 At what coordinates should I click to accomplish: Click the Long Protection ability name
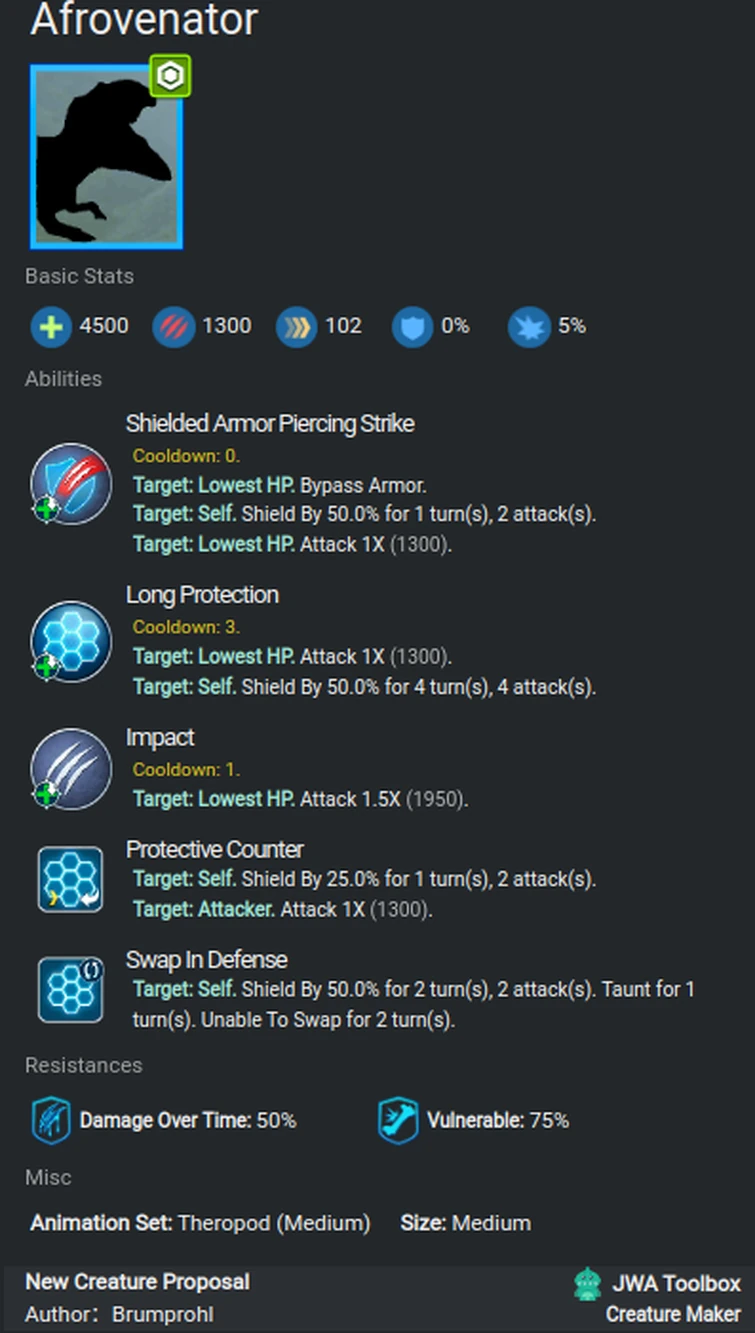pos(202,595)
